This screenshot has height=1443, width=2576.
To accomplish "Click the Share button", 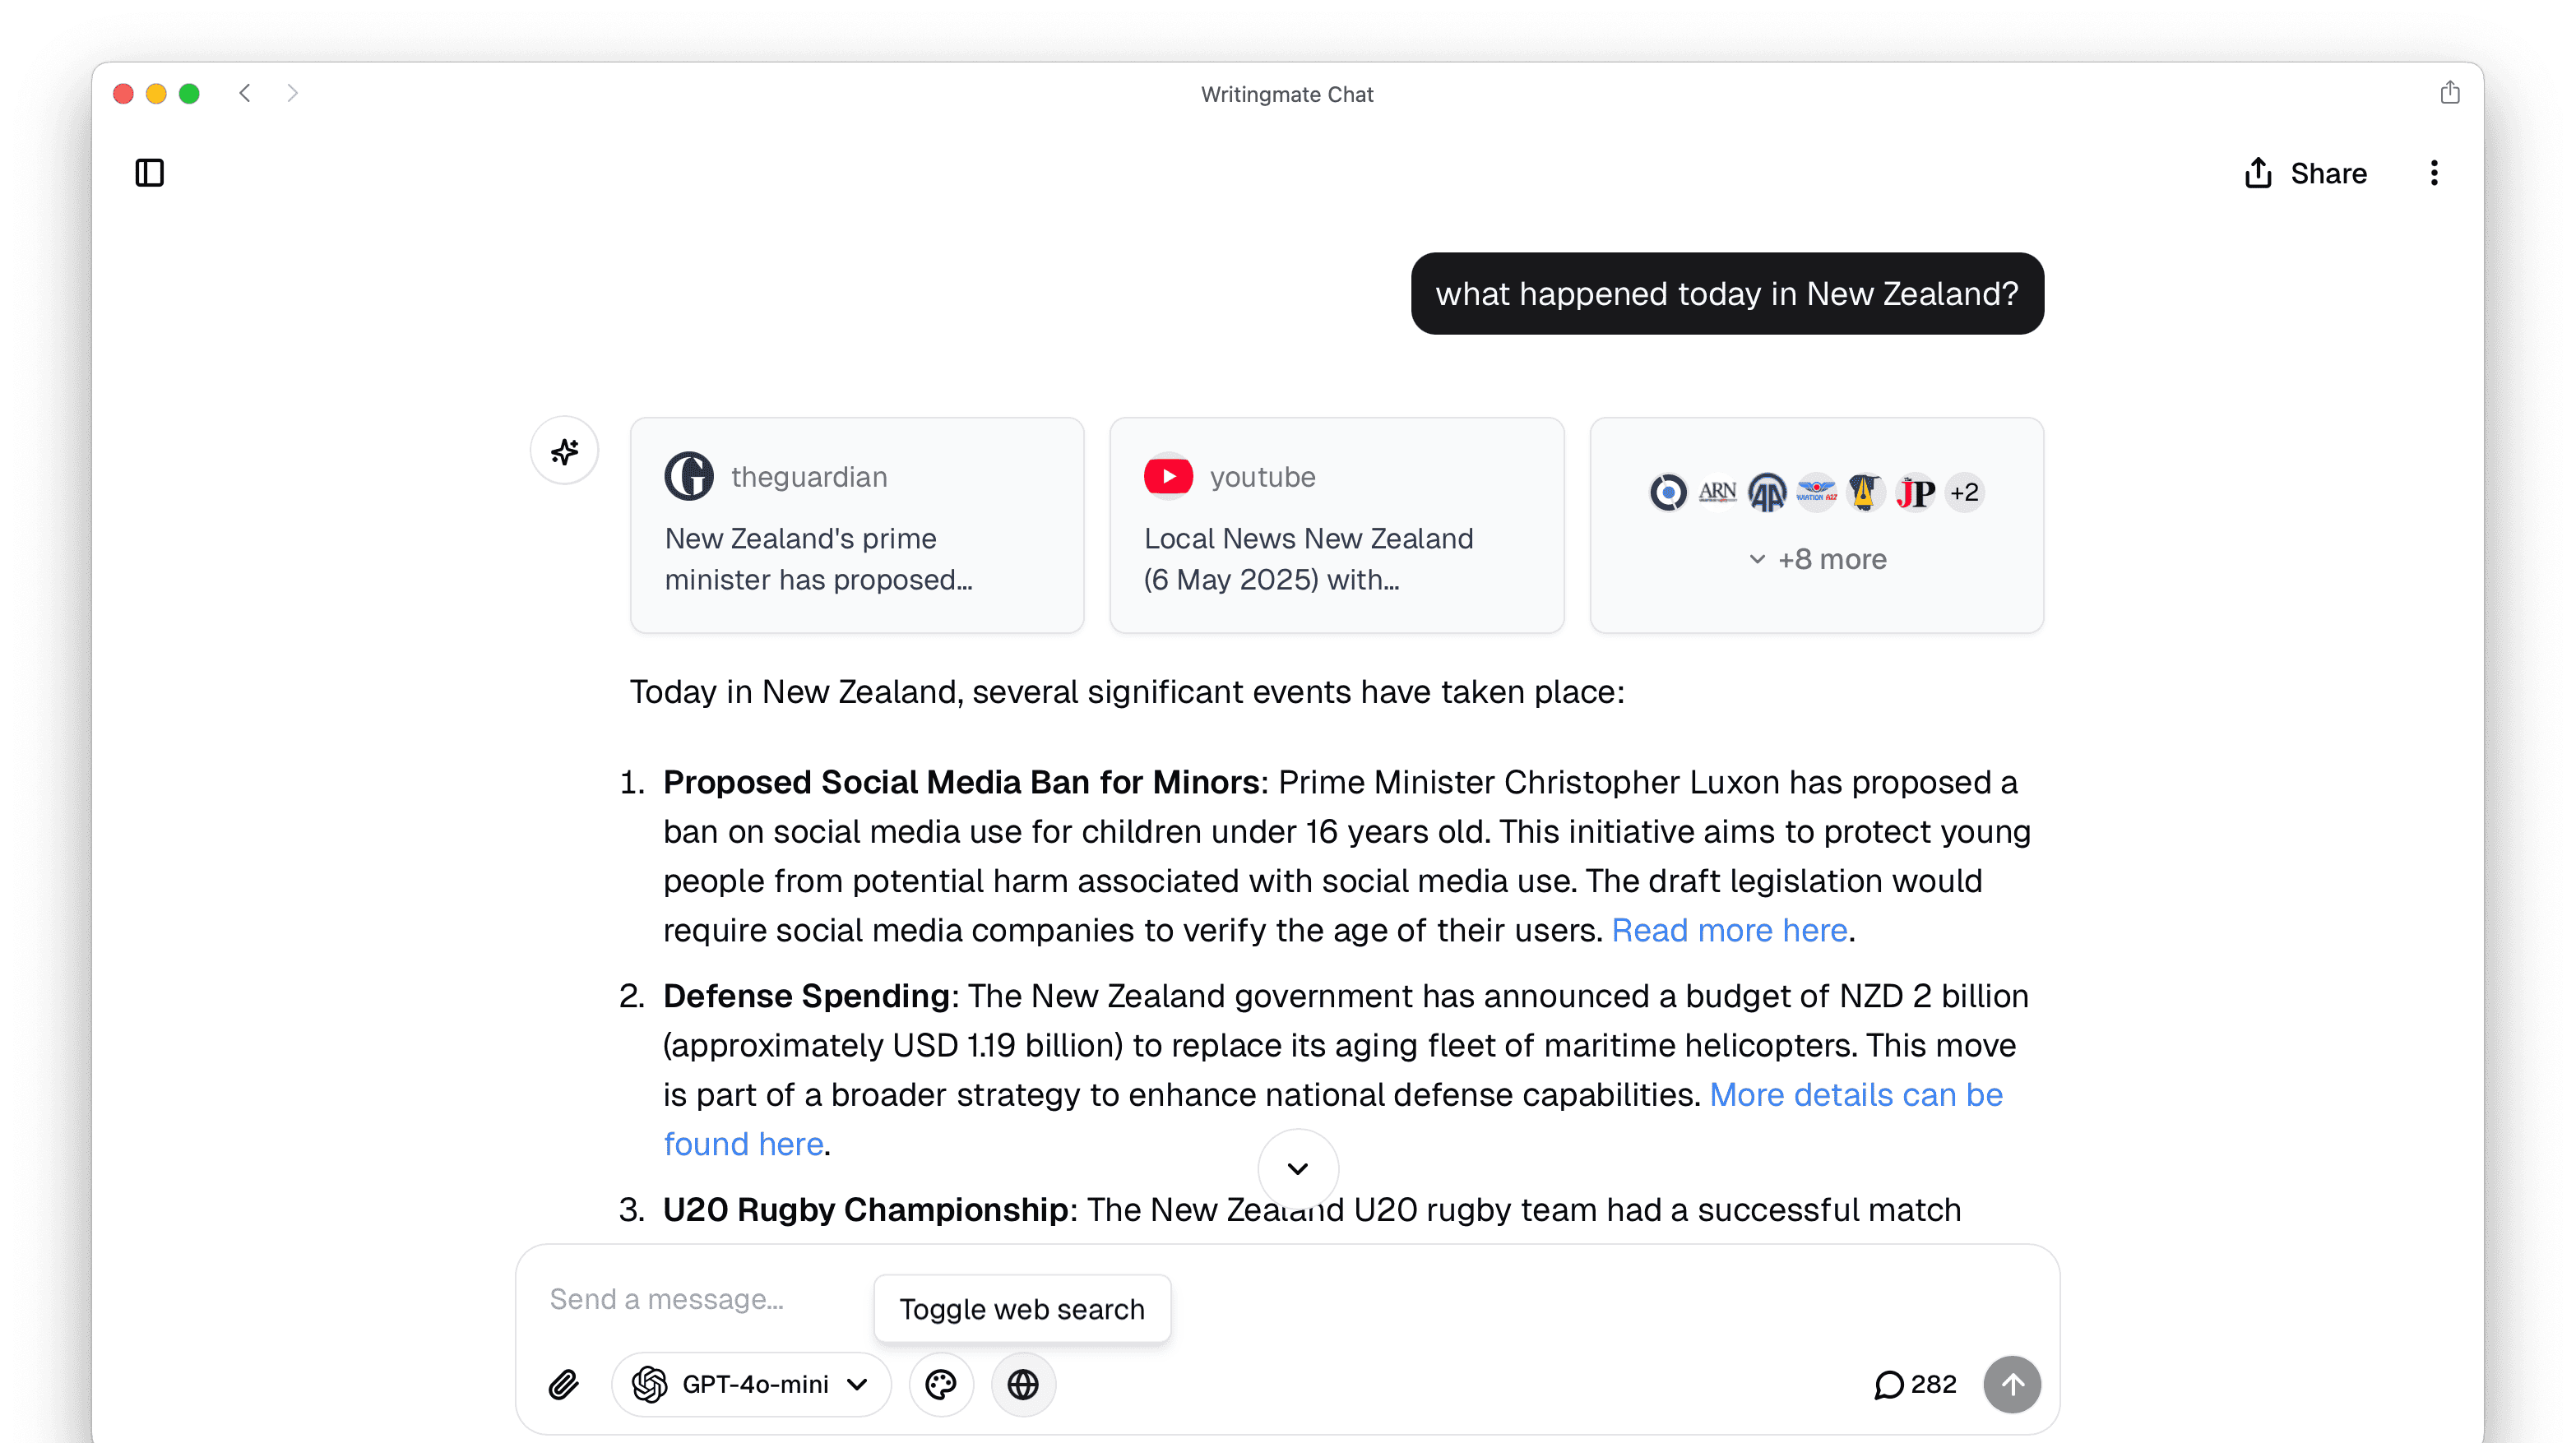I will (2305, 173).
